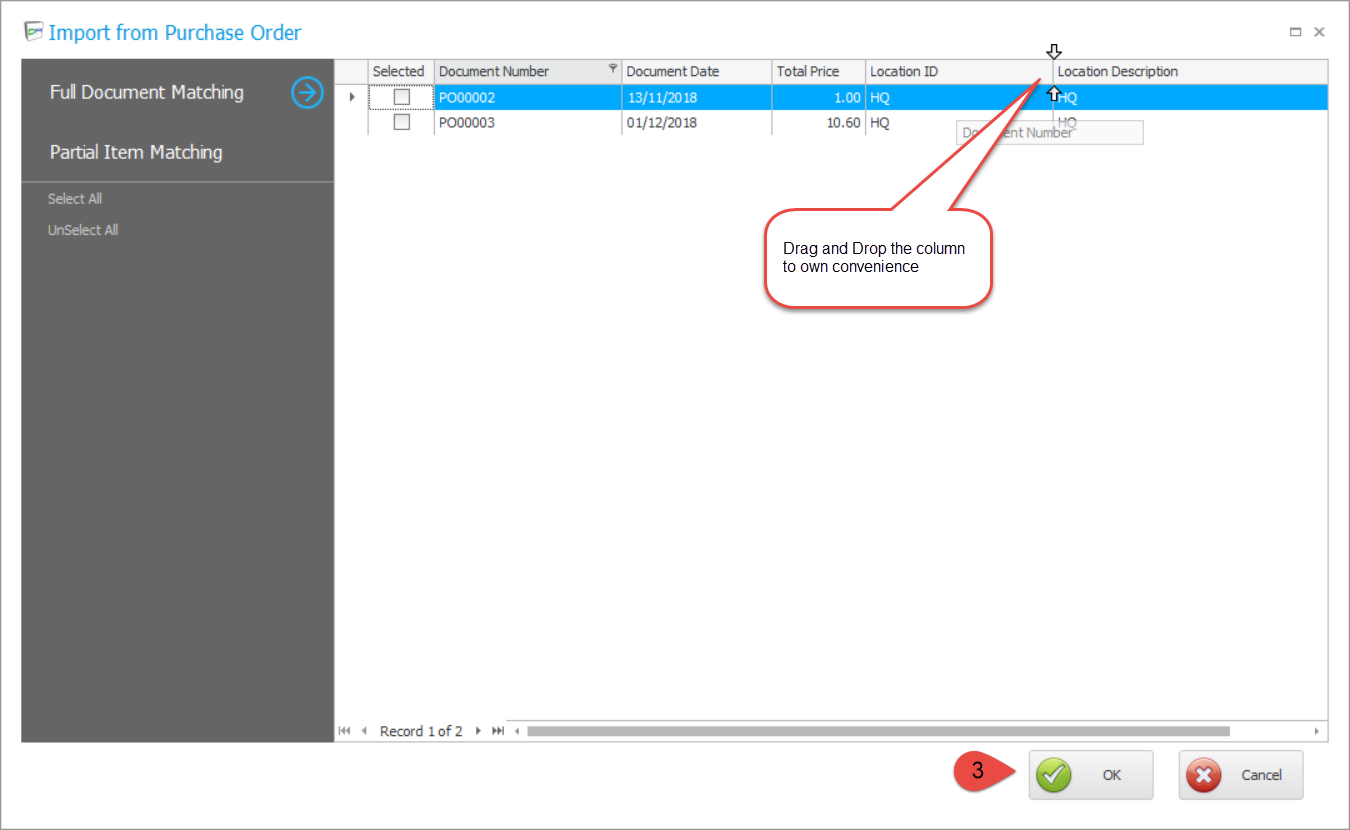Close the Import from Purchase Order dialog
This screenshot has width=1350, height=830.
click(1319, 32)
